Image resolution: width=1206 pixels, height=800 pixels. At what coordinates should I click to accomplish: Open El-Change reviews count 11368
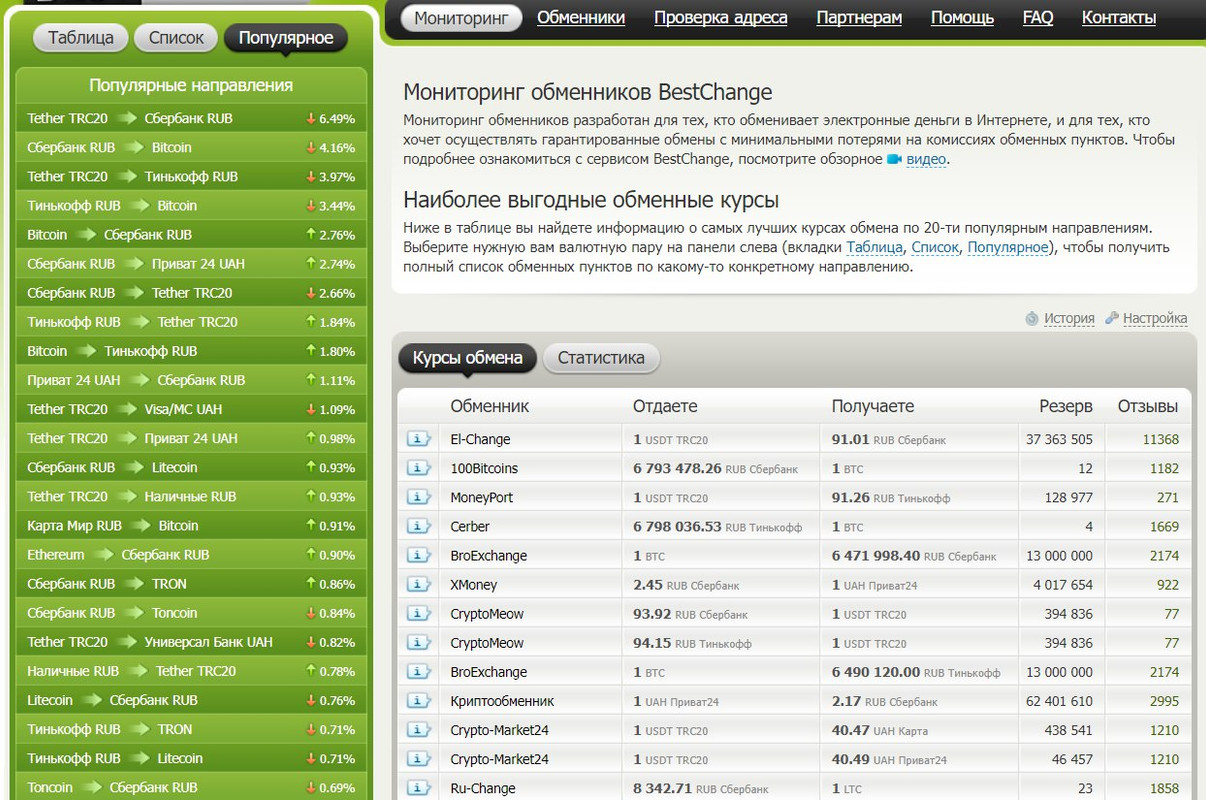pyautogui.click(x=1161, y=439)
